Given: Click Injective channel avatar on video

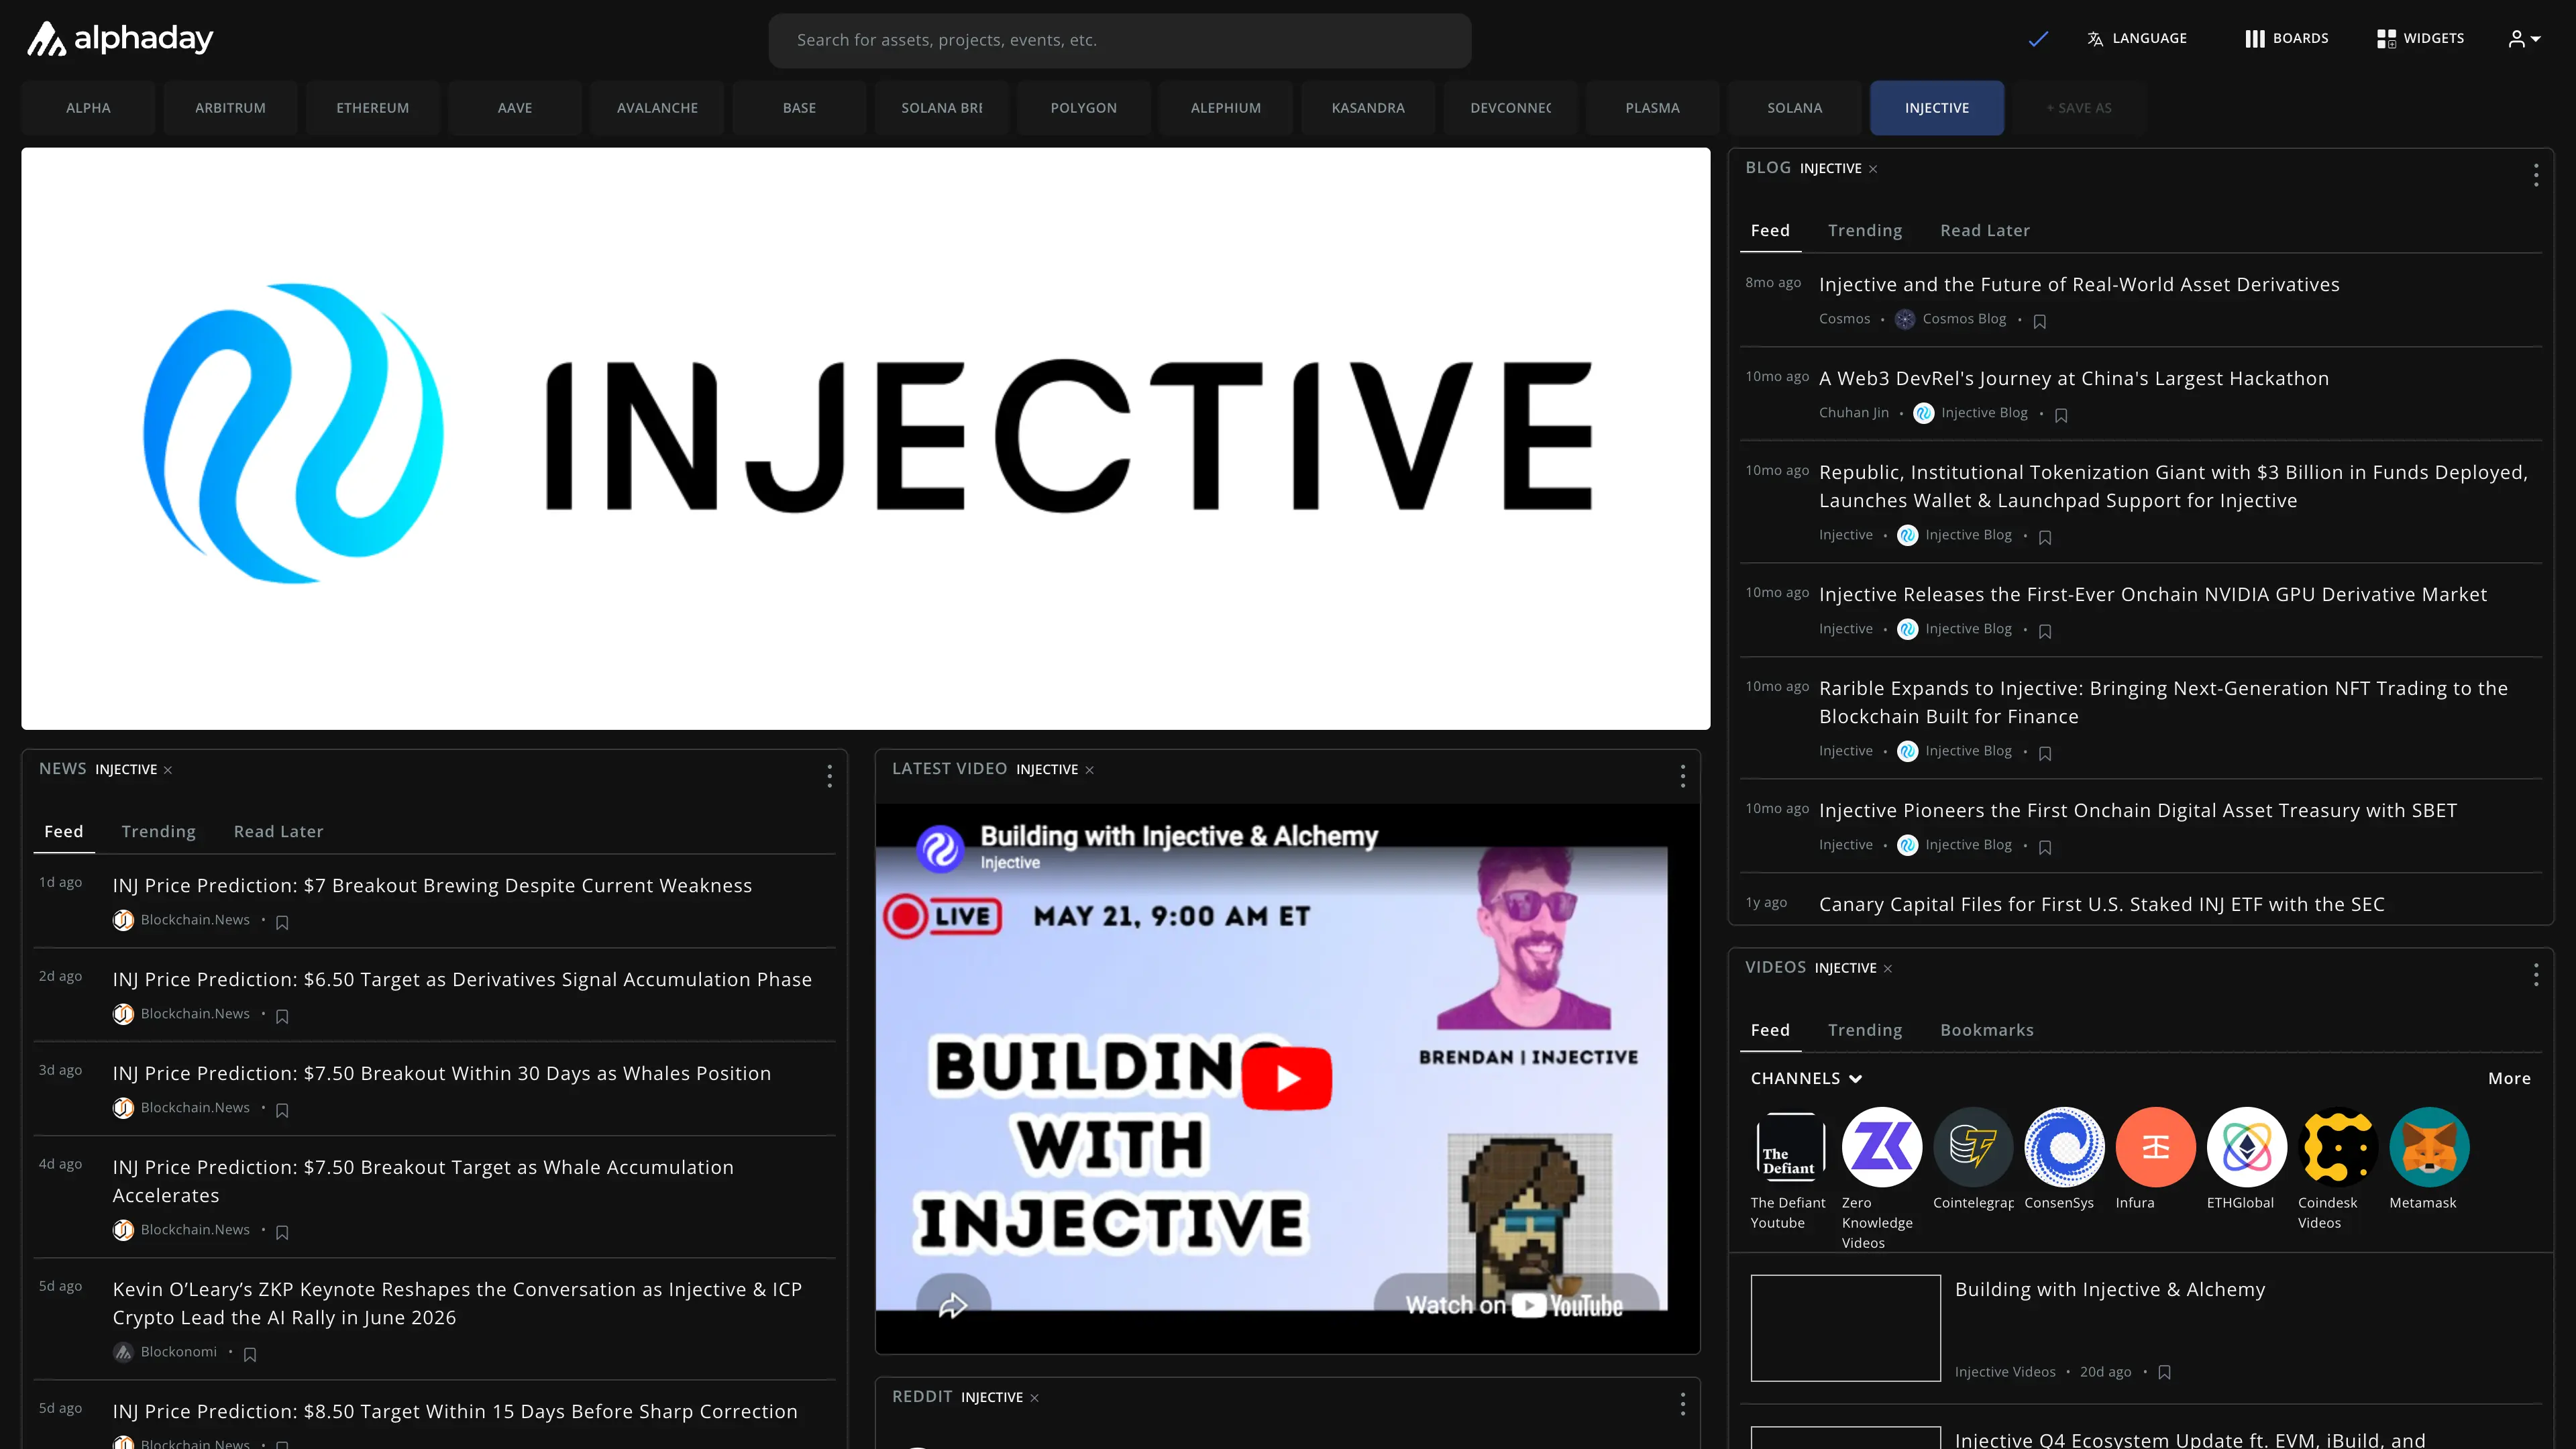Looking at the screenshot, I should [x=940, y=848].
